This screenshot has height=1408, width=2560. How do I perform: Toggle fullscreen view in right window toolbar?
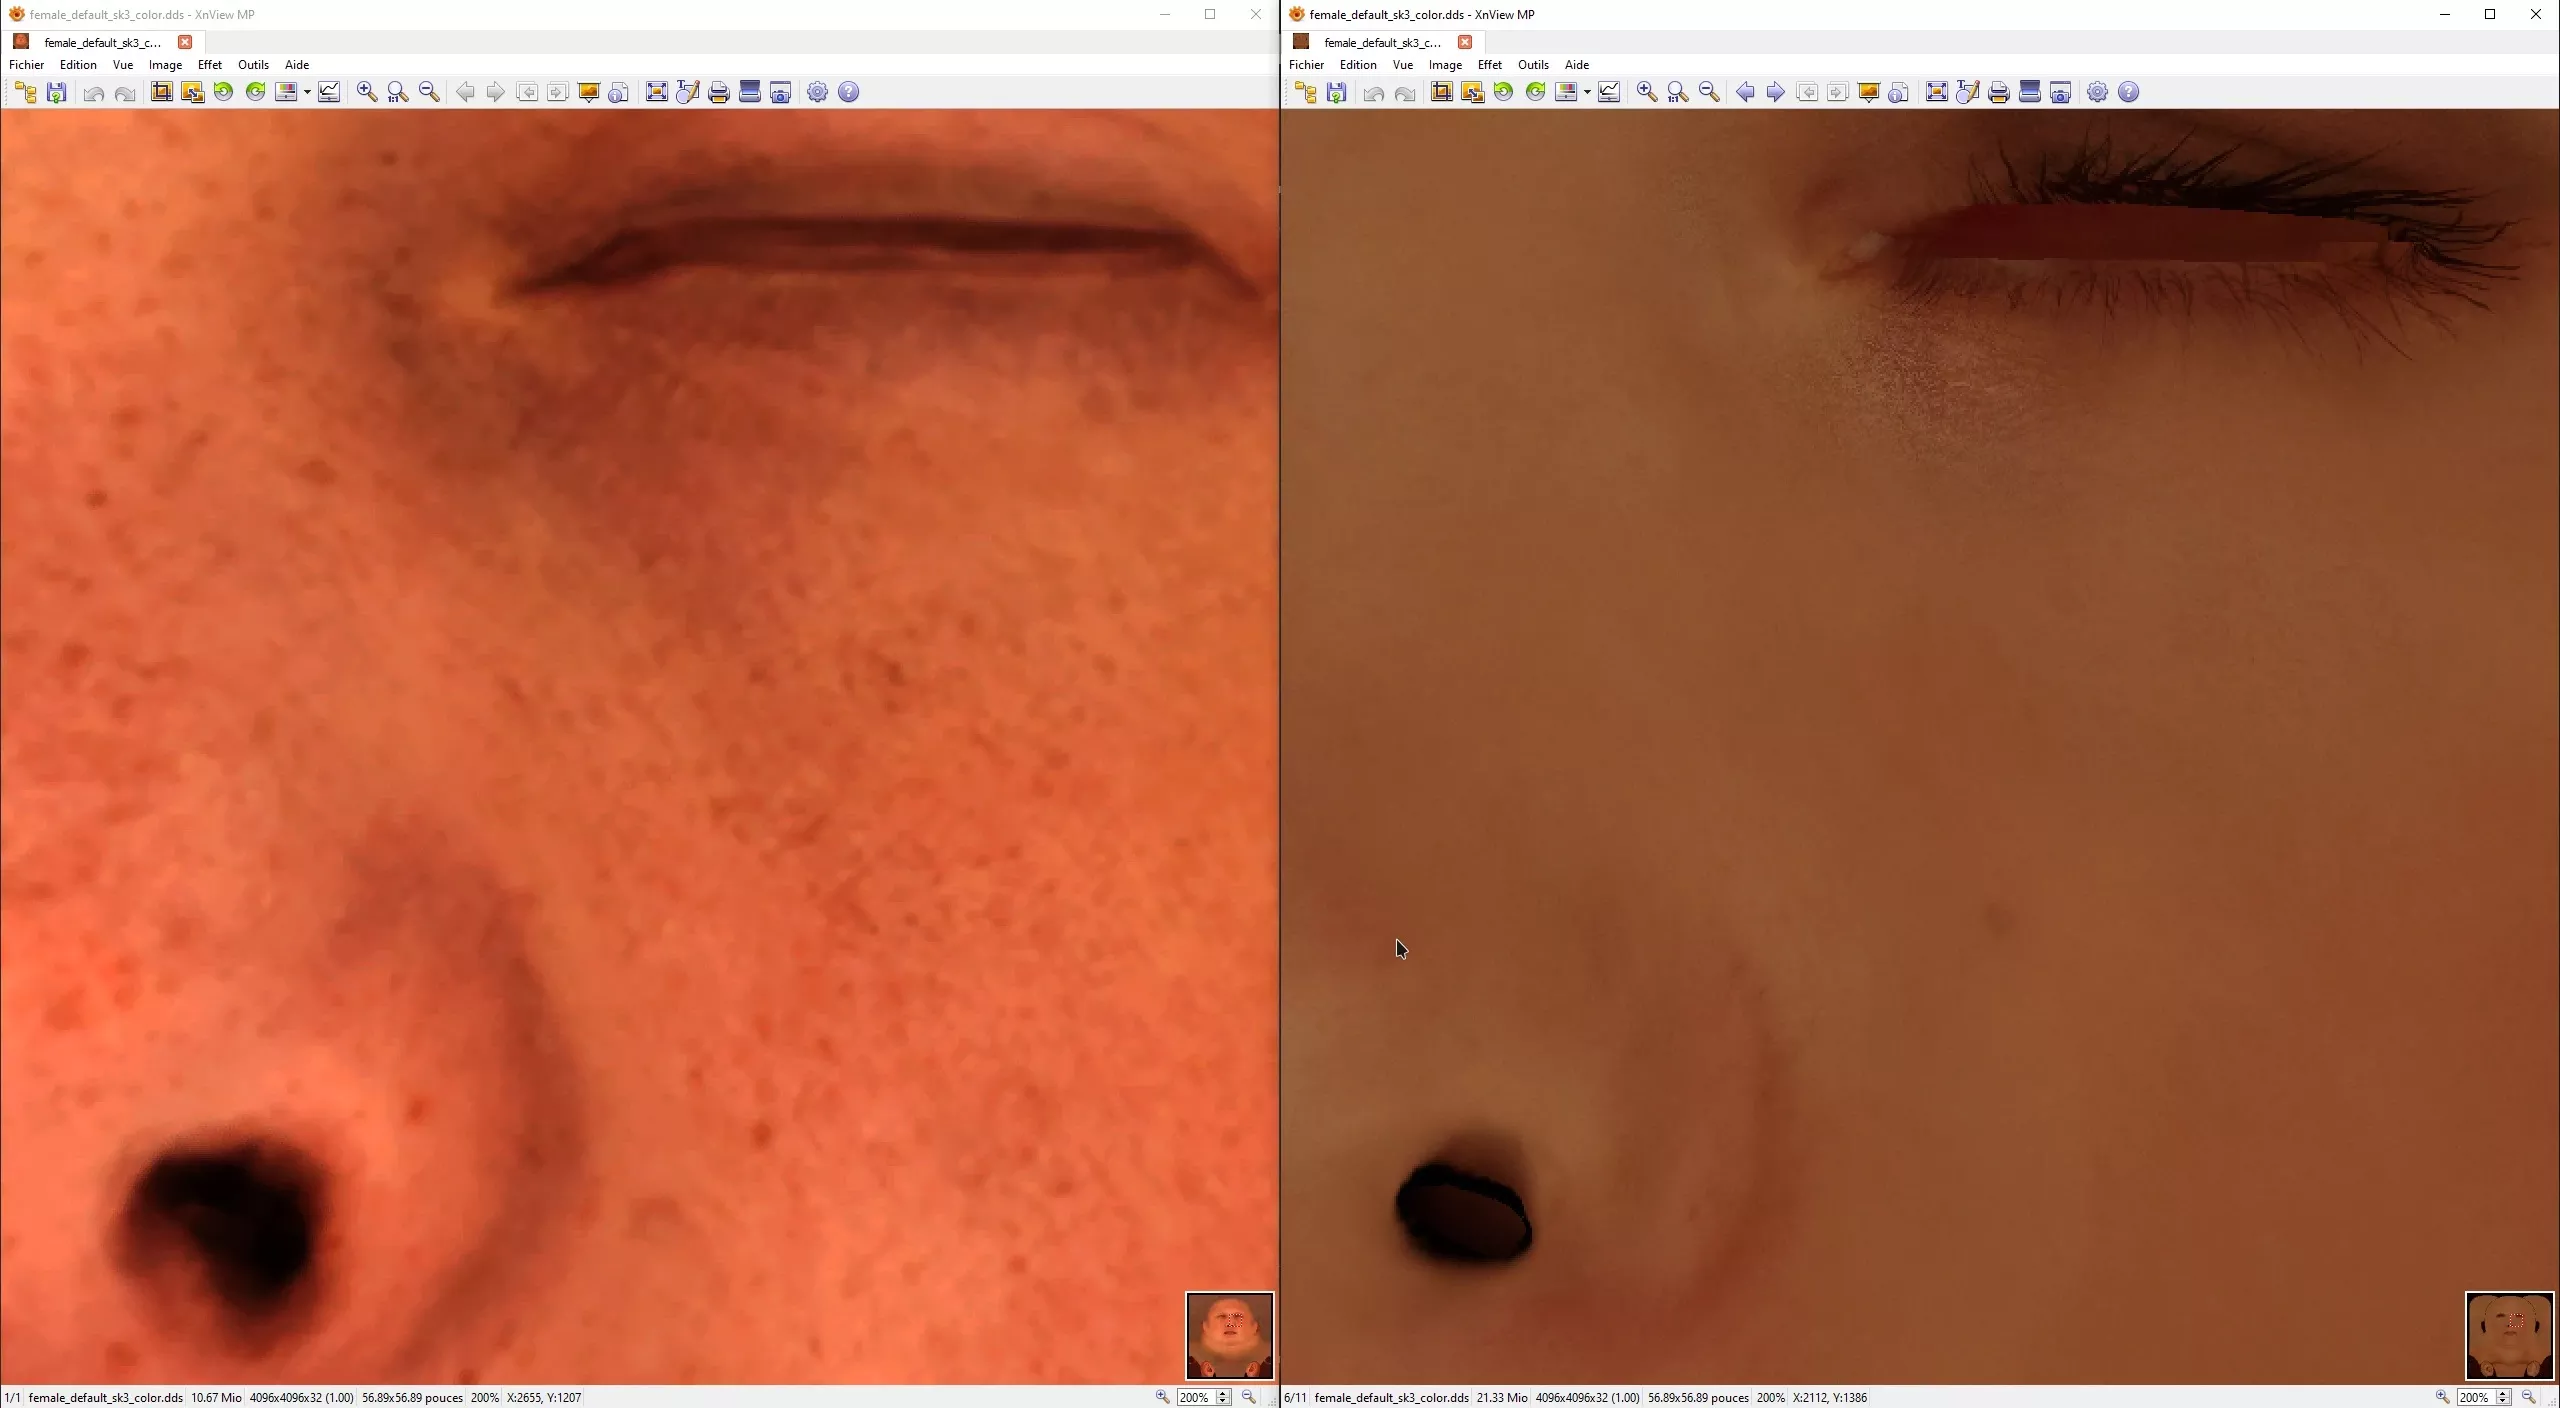tap(1936, 92)
